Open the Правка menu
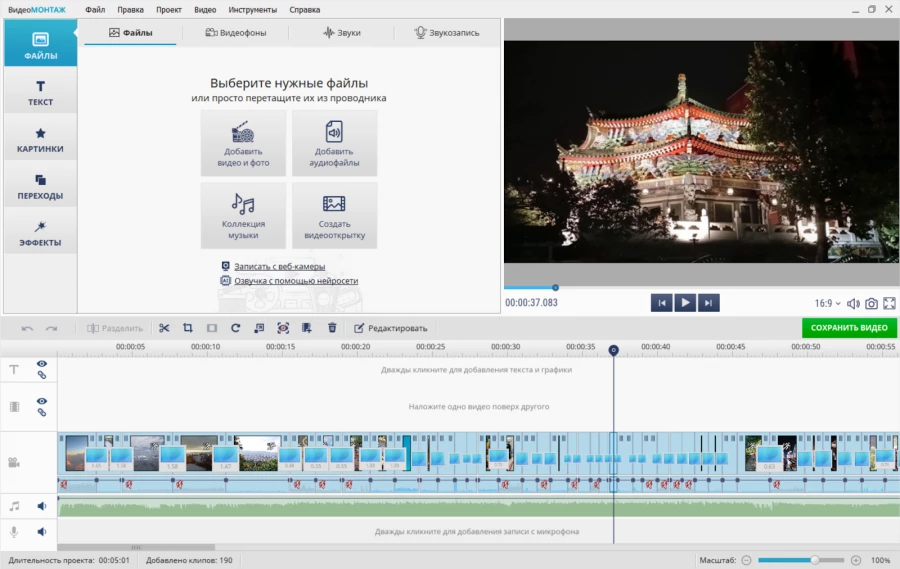900x569 pixels. pos(130,10)
